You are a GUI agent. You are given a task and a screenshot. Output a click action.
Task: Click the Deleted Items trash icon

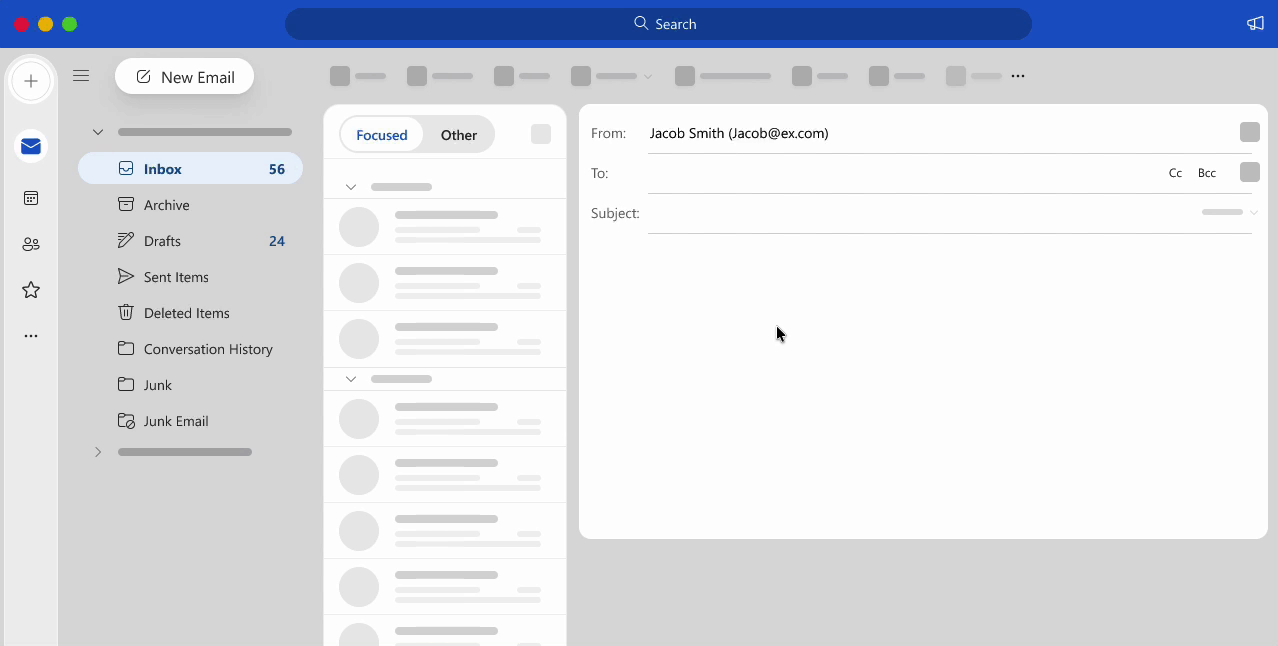[126, 313]
